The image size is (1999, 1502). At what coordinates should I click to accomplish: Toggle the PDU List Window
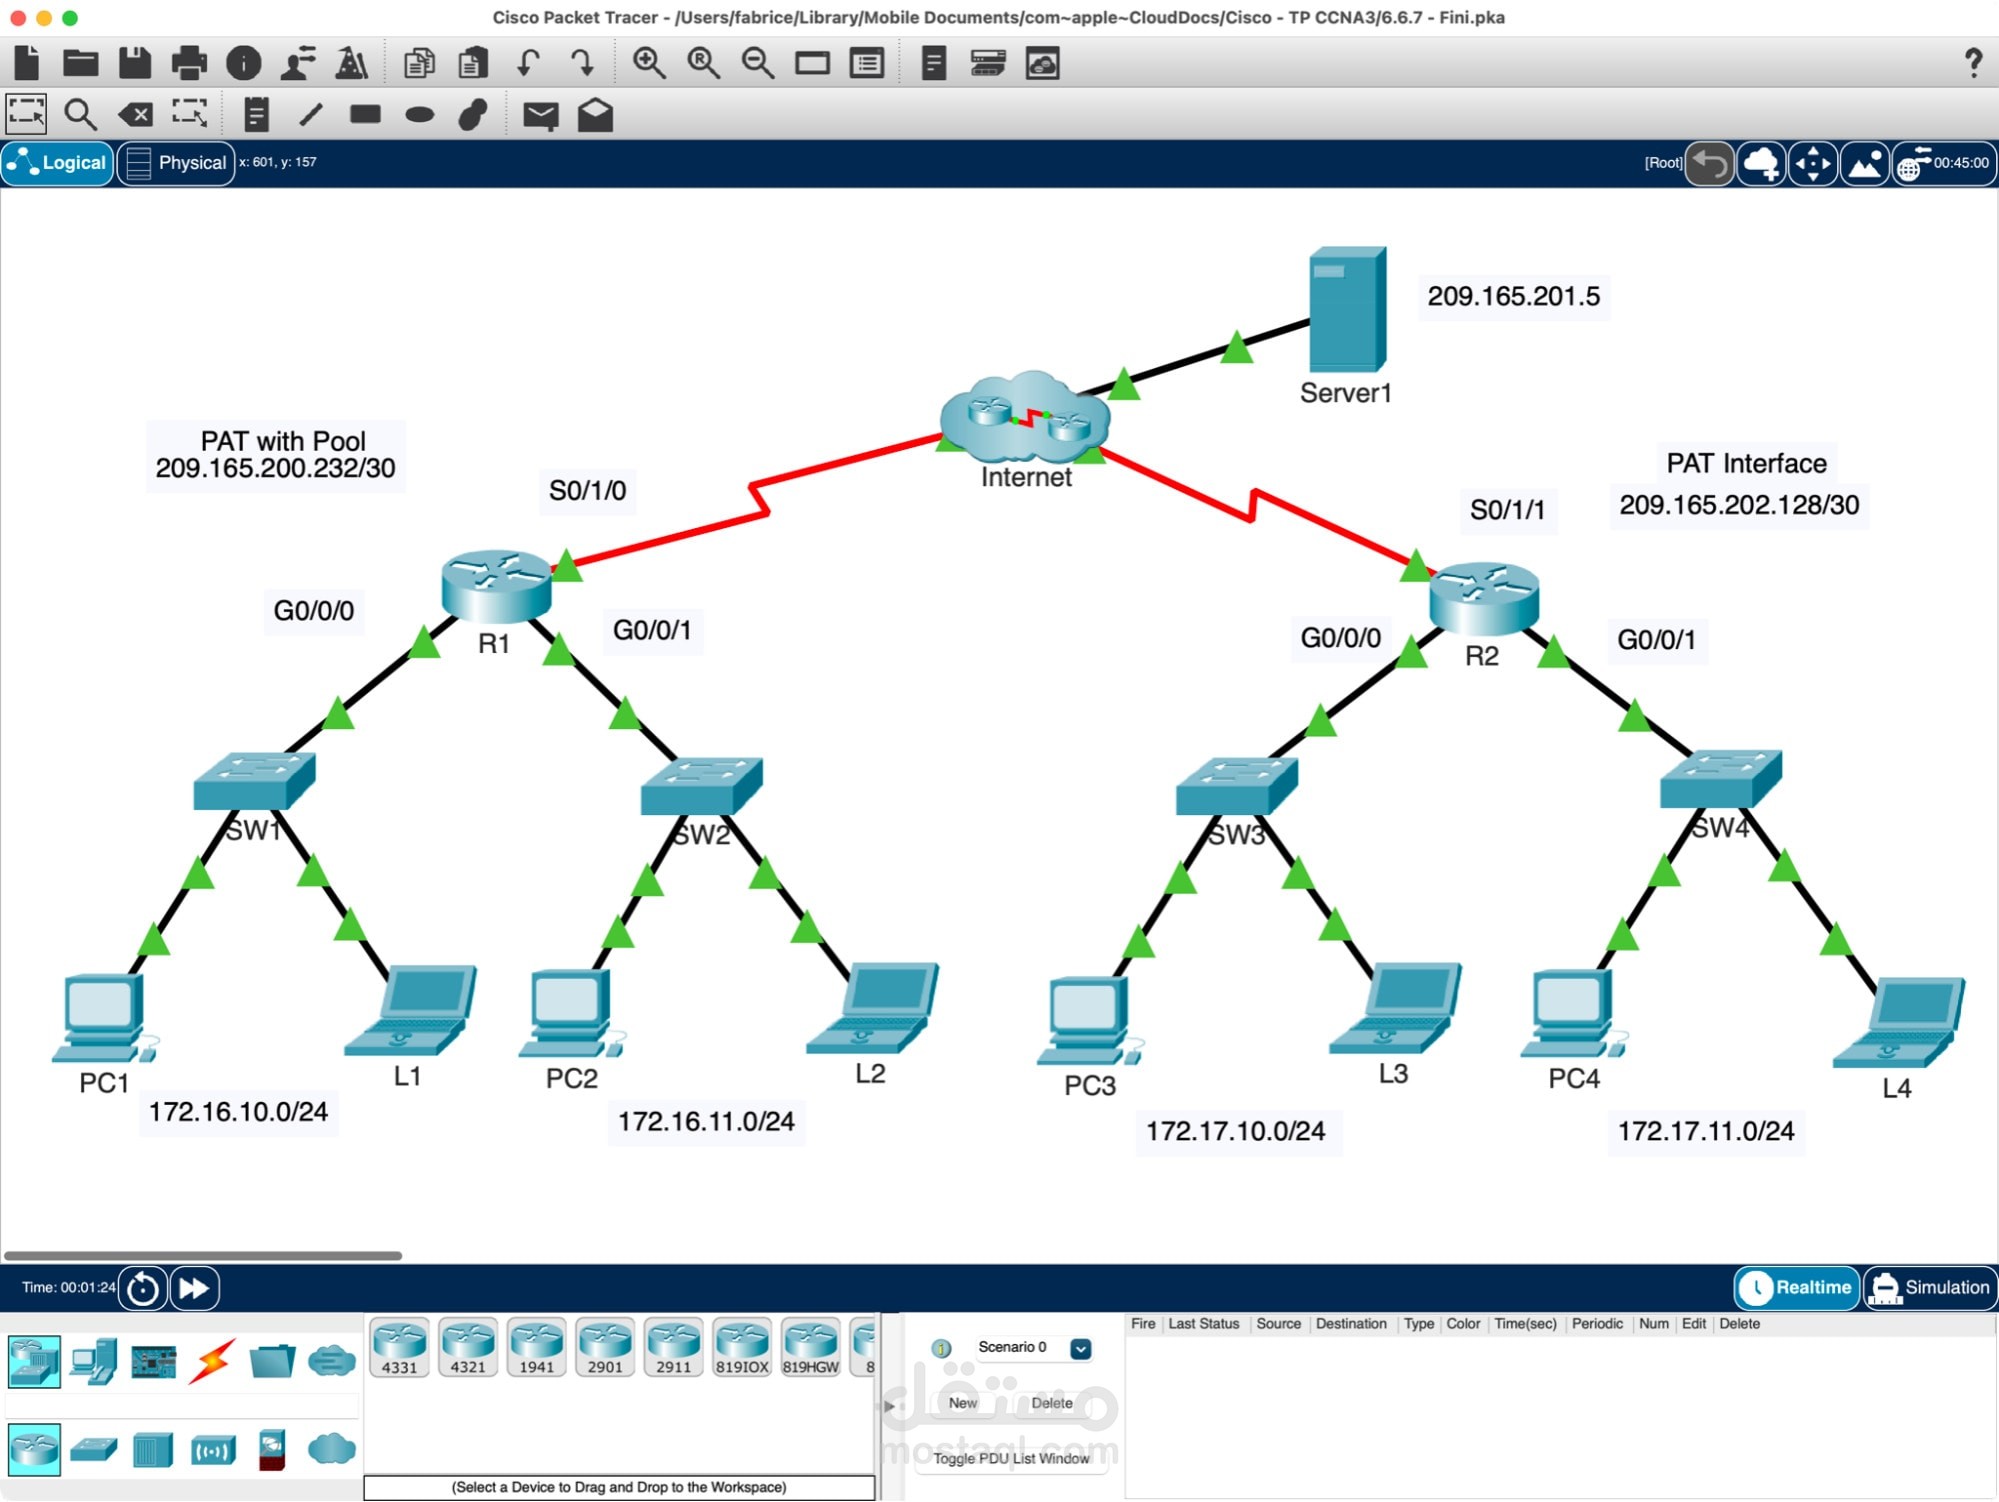click(x=1011, y=1459)
